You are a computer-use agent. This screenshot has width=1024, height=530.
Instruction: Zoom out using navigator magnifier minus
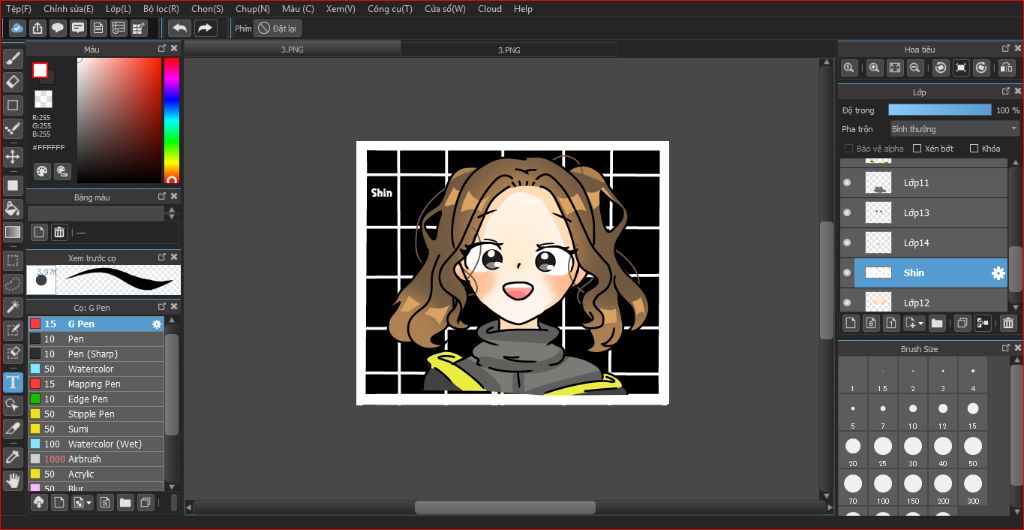(x=915, y=67)
